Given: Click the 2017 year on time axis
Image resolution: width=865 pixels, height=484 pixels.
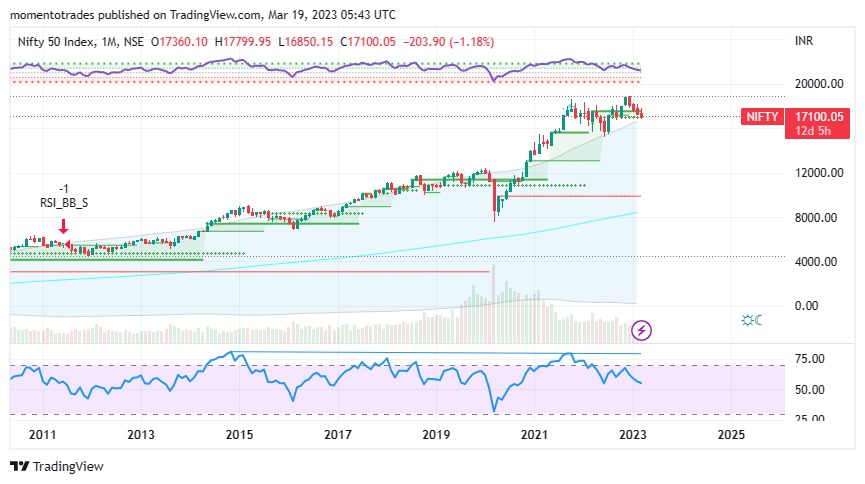Looking at the screenshot, I should 338,435.
